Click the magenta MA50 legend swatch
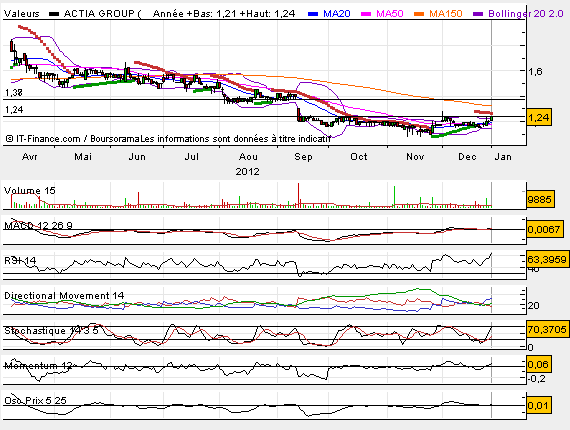The height and width of the screenshot is (430, 570). [366, 14]
